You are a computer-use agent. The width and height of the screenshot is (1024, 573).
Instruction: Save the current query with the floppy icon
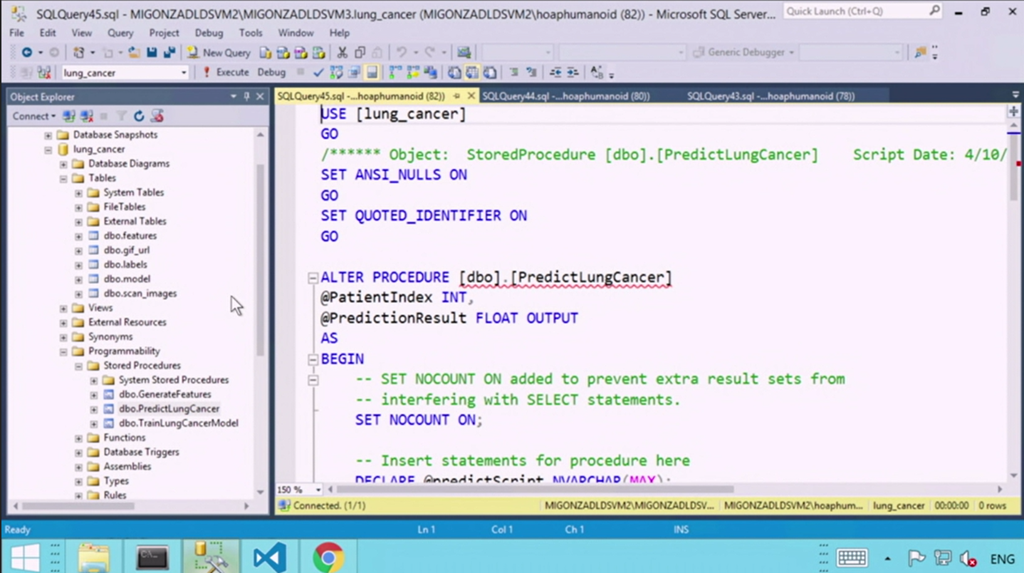pos(152,52)
